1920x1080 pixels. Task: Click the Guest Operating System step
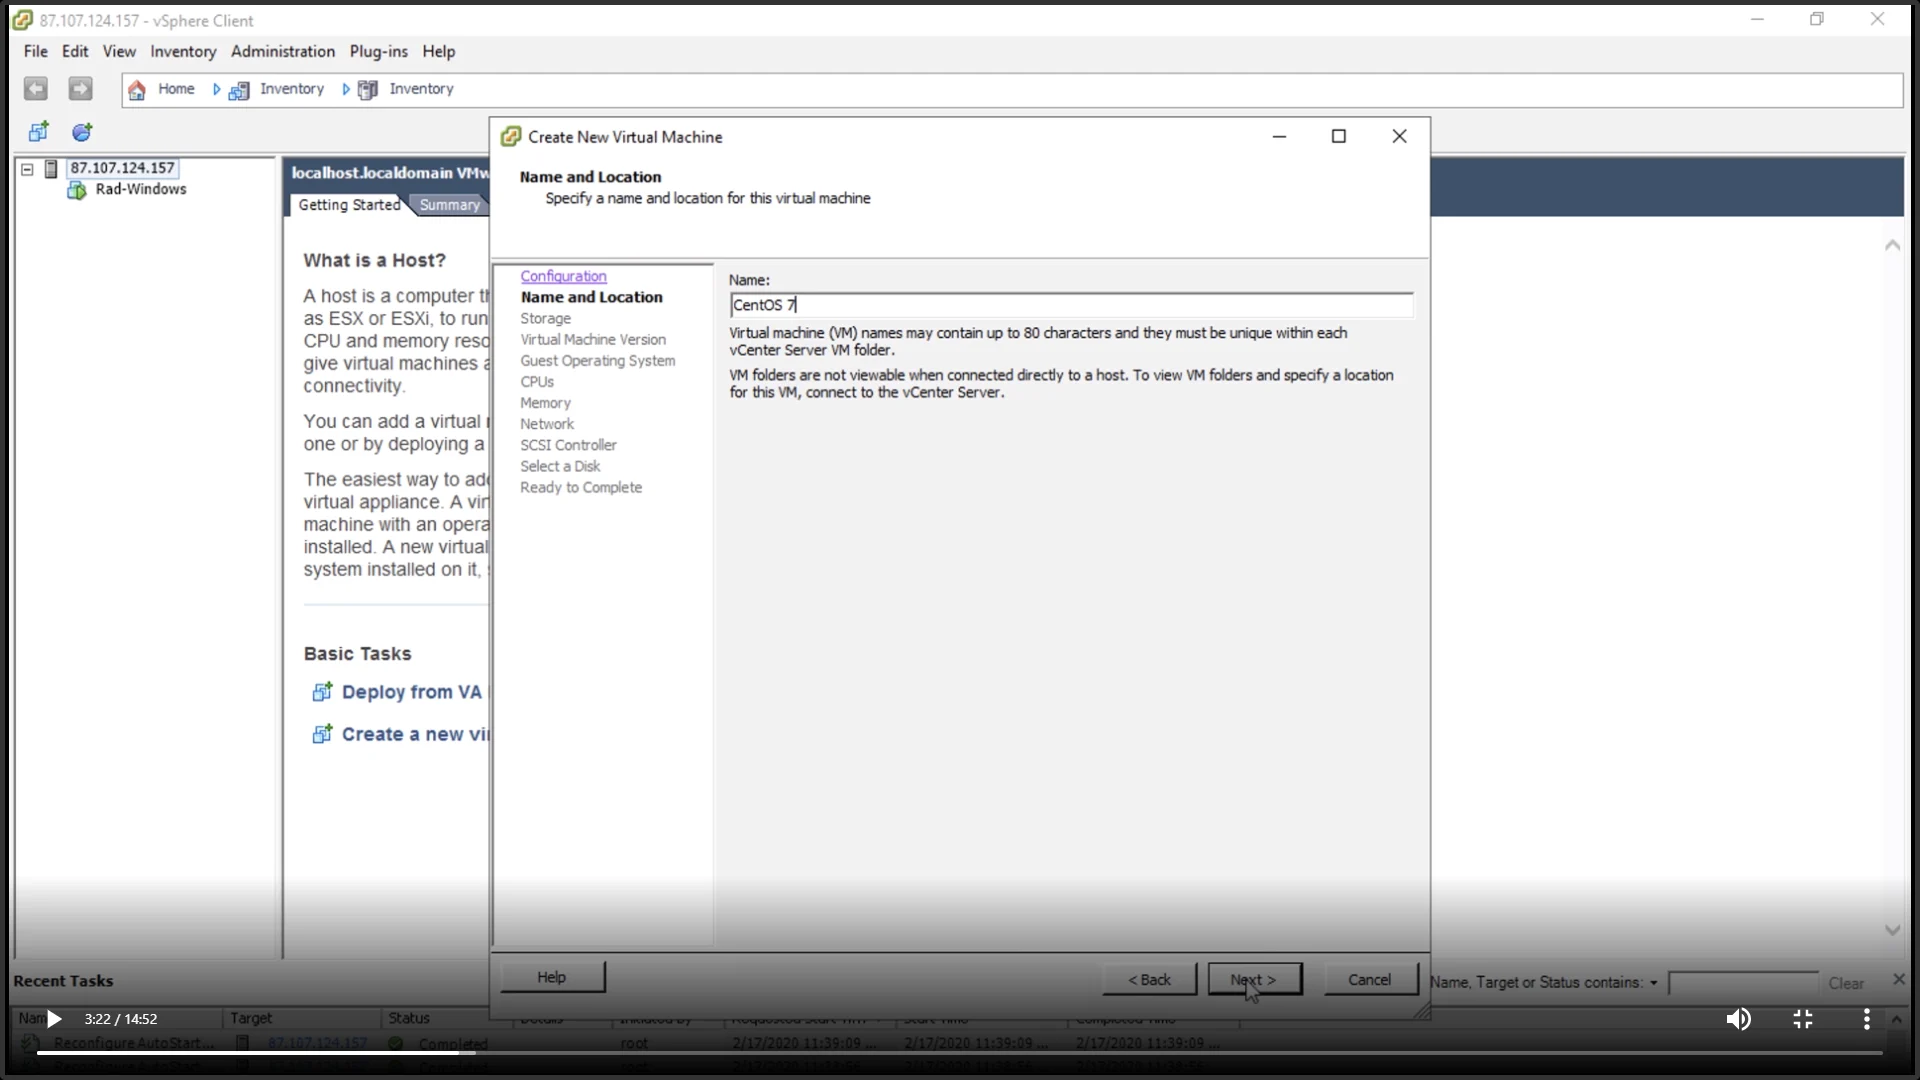(x=597, y=360)
